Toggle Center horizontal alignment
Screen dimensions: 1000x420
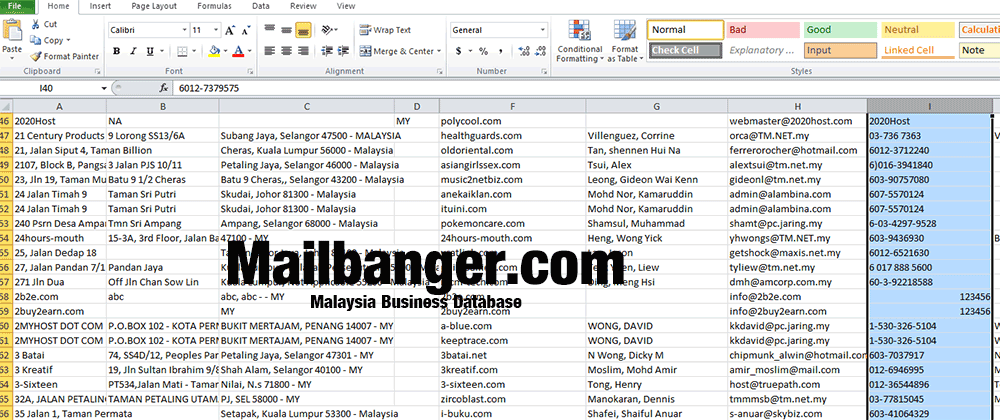point(286,51)
